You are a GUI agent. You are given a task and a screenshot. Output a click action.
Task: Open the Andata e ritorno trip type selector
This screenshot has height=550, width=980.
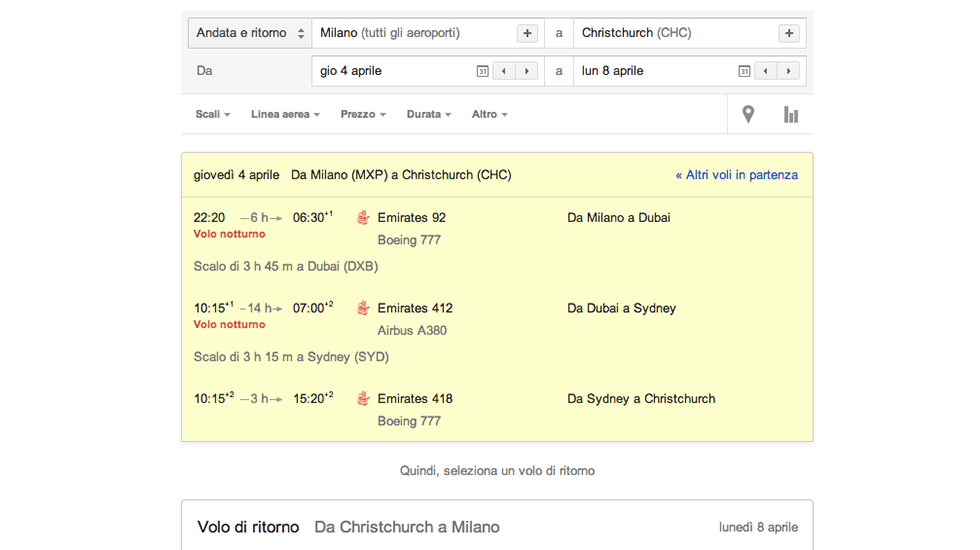[x=250, y=33]
